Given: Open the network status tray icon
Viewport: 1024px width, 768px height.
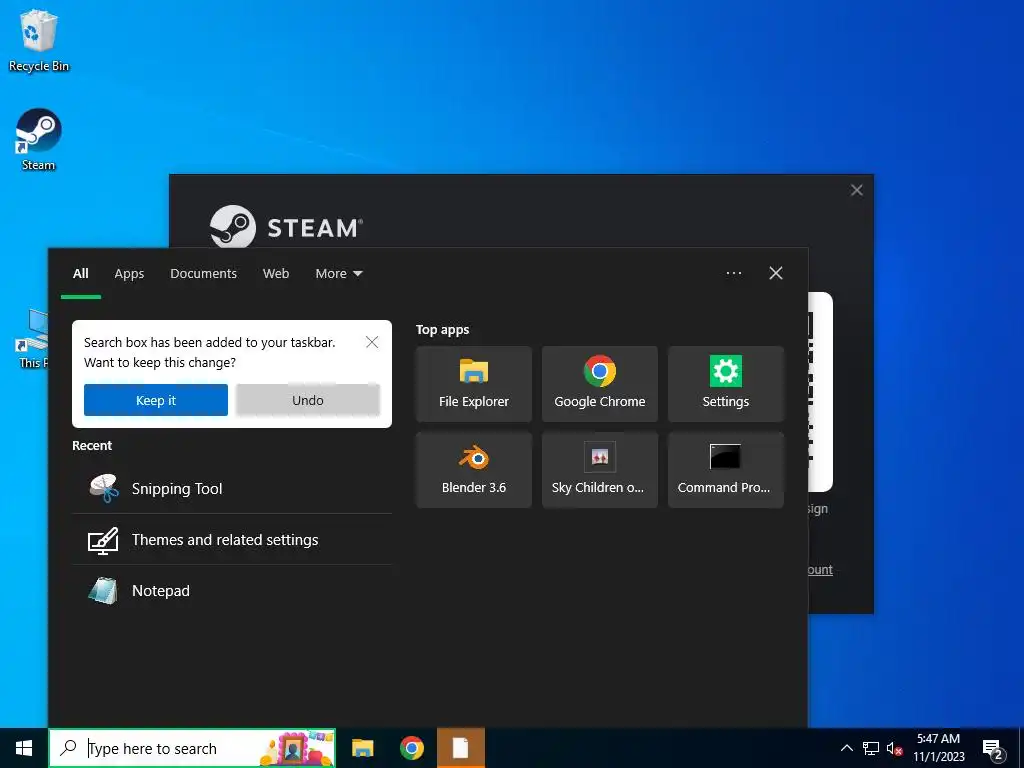Looking at the screenshot, I should point(871,748).
